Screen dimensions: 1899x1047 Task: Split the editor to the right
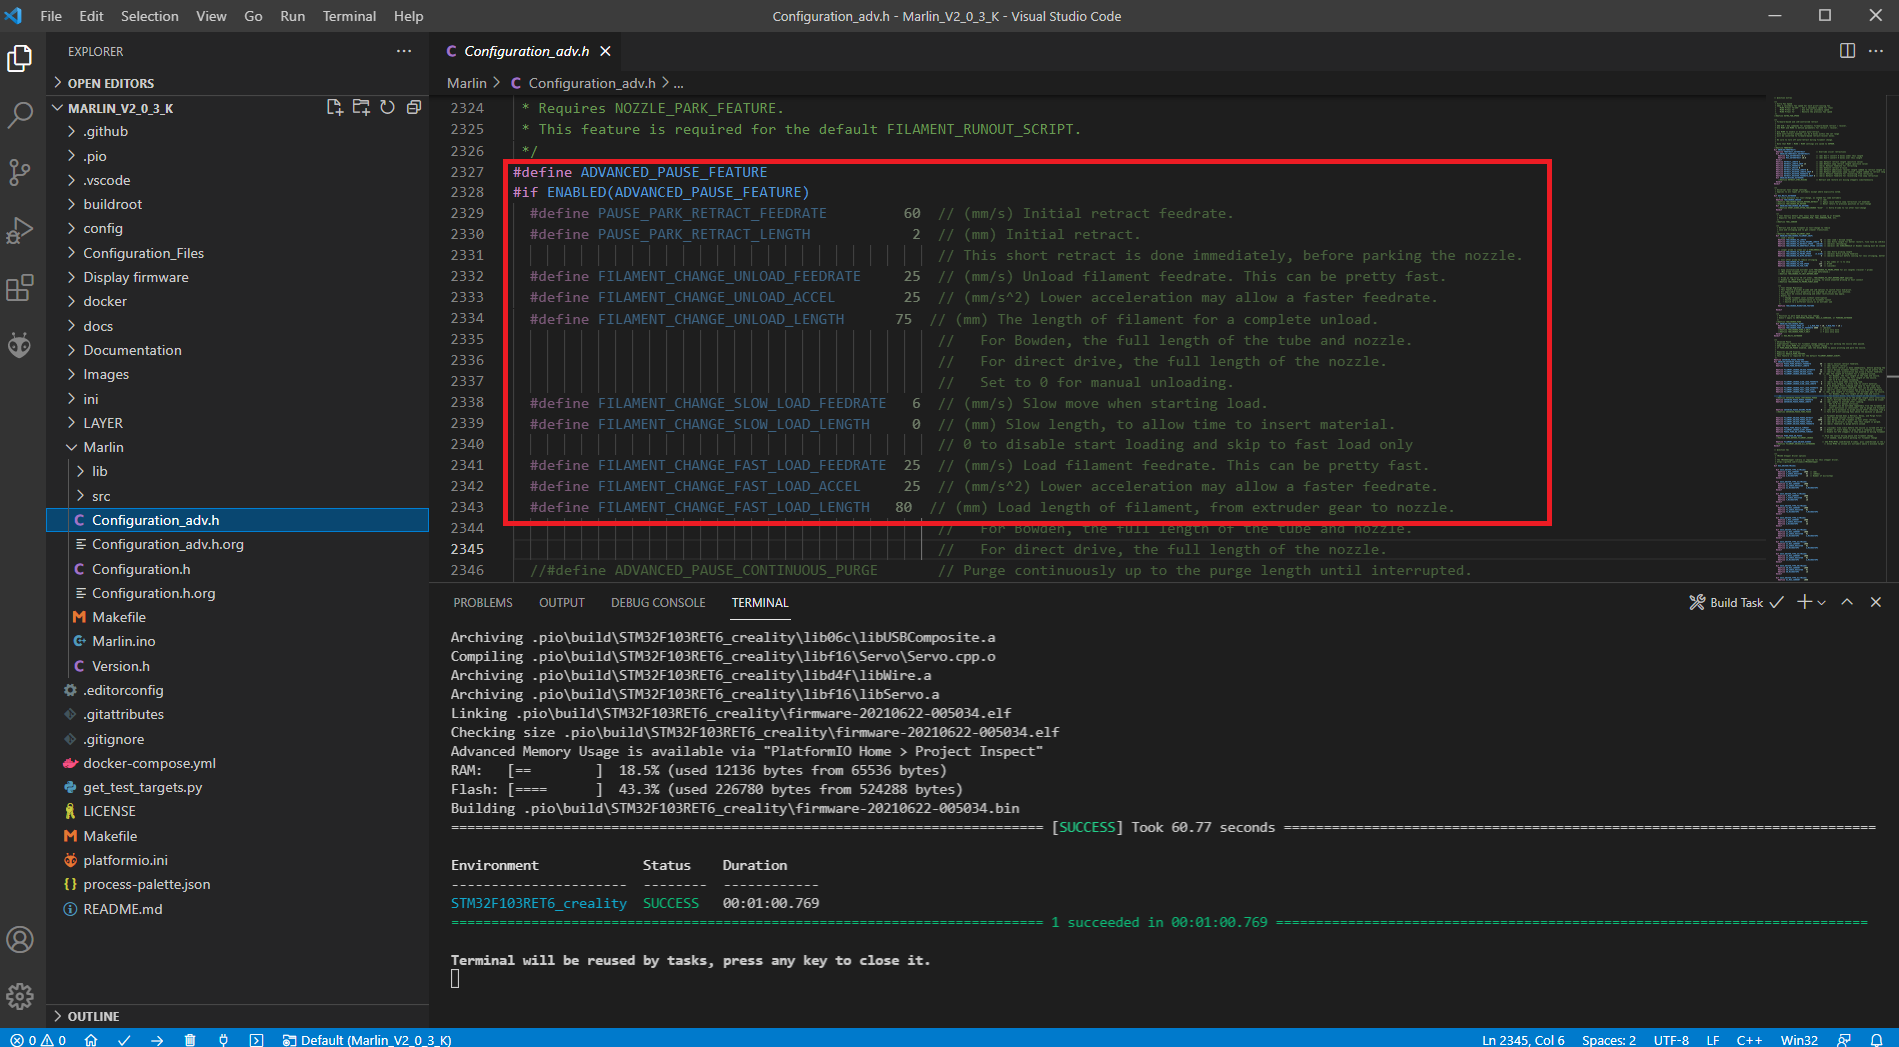click(x=1847, y=51)
